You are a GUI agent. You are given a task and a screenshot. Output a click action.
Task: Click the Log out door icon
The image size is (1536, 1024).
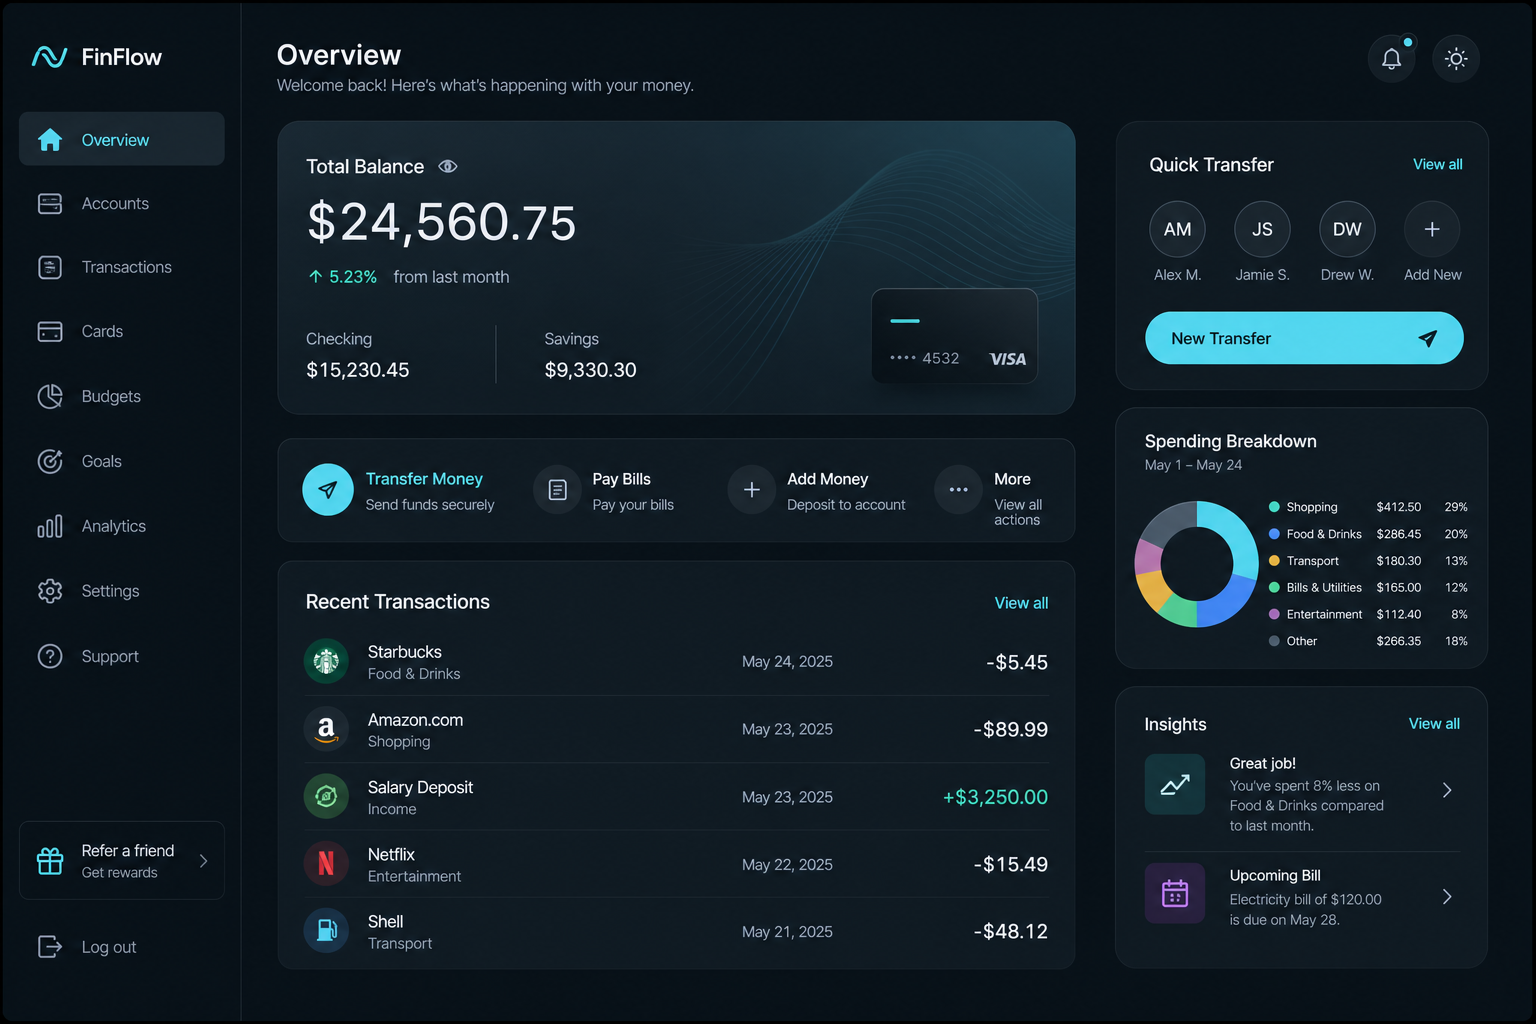[50, 946]
